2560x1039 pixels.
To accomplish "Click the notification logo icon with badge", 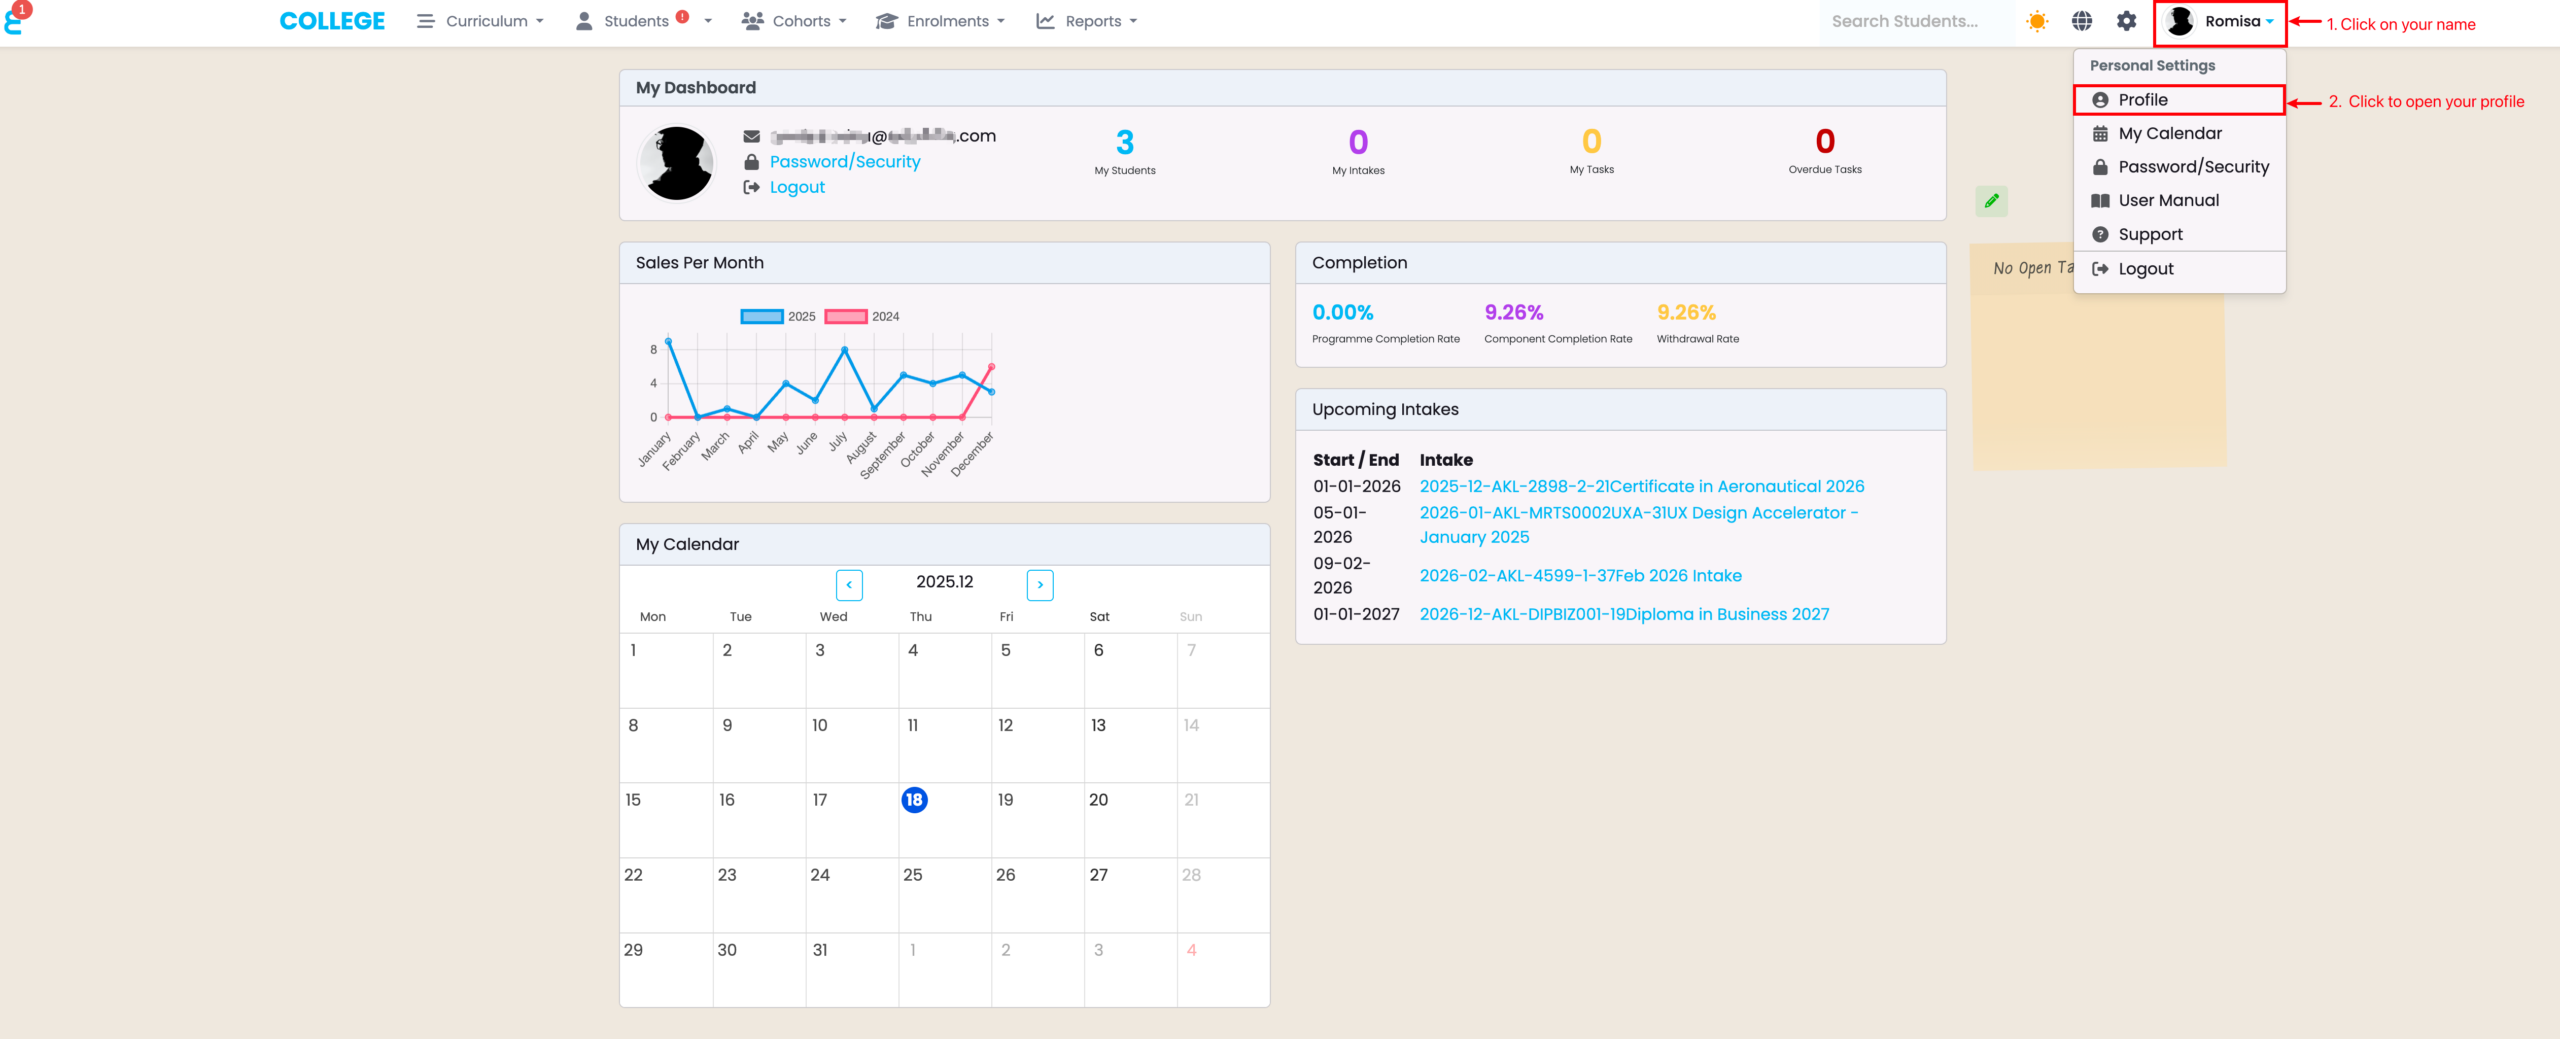I will [x=16, y=19].
